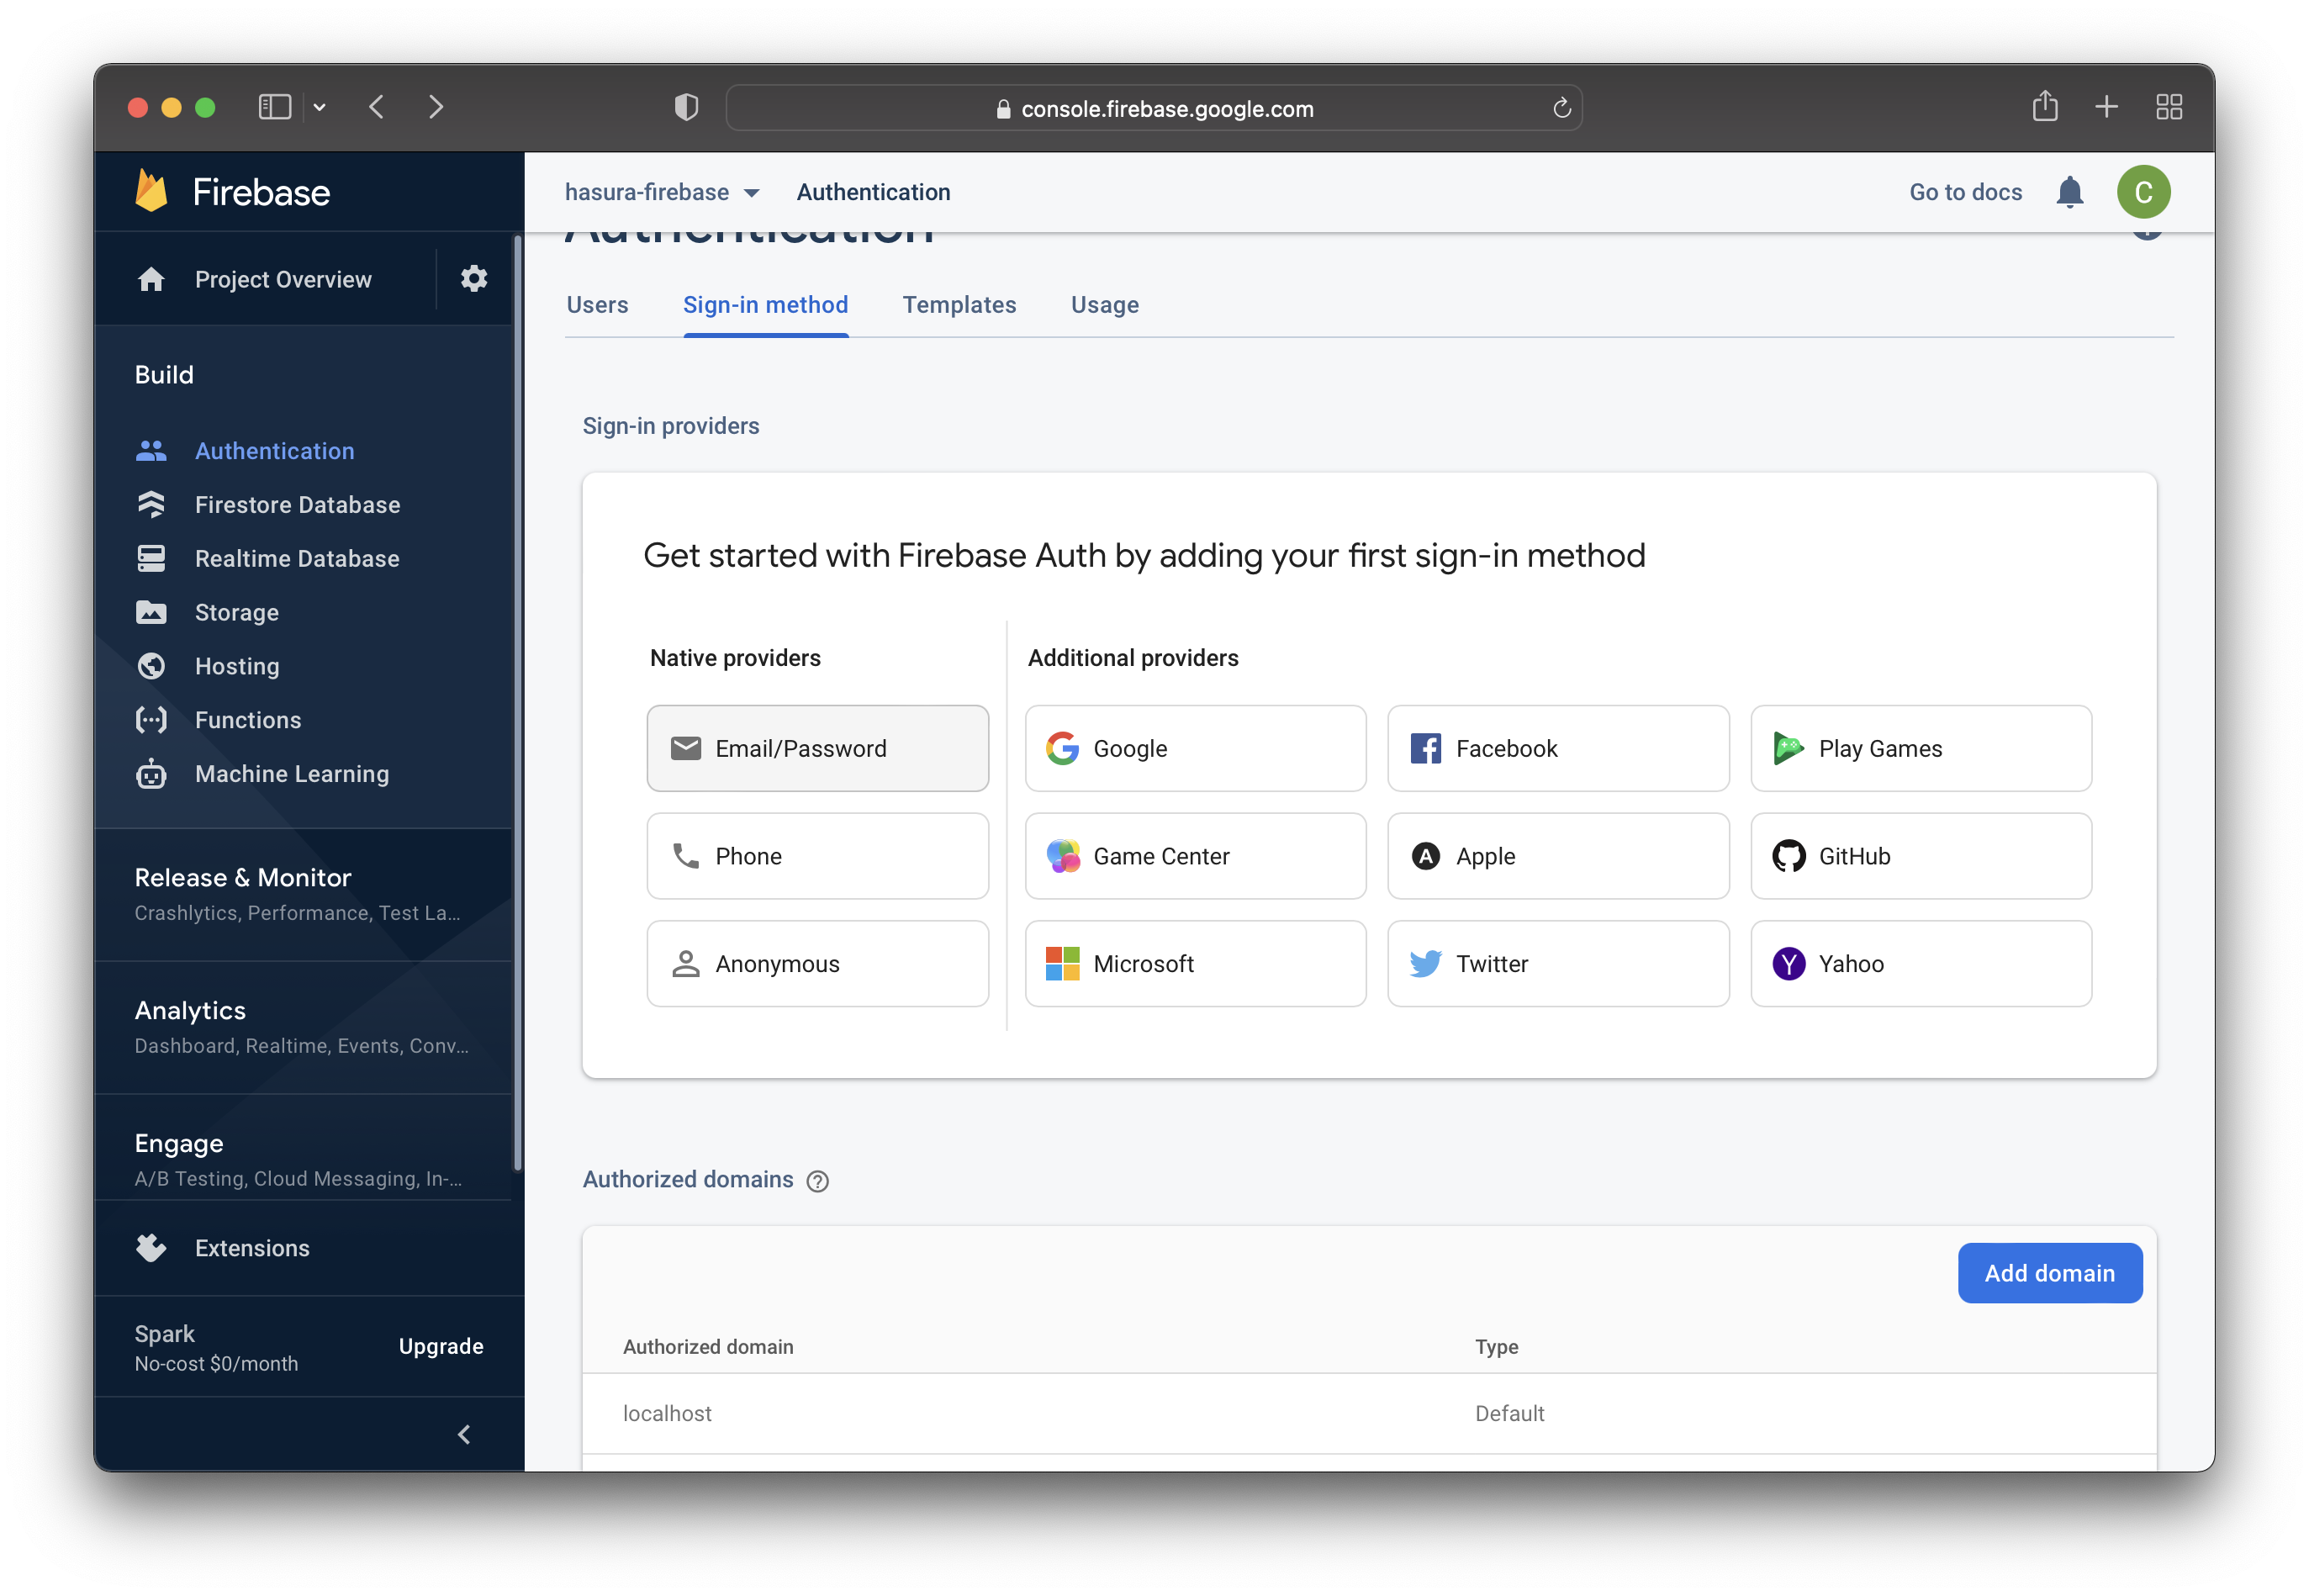This screenshot has height=1596, width=2309.
Task: Select Game Center sign-in provider
Action: (x=1195, y=856)
